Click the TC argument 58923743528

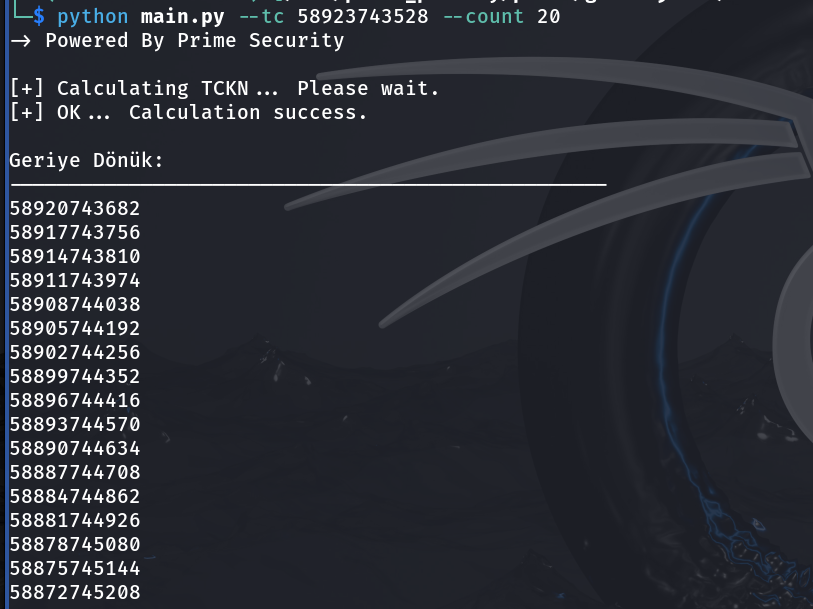tap(363, 17)
